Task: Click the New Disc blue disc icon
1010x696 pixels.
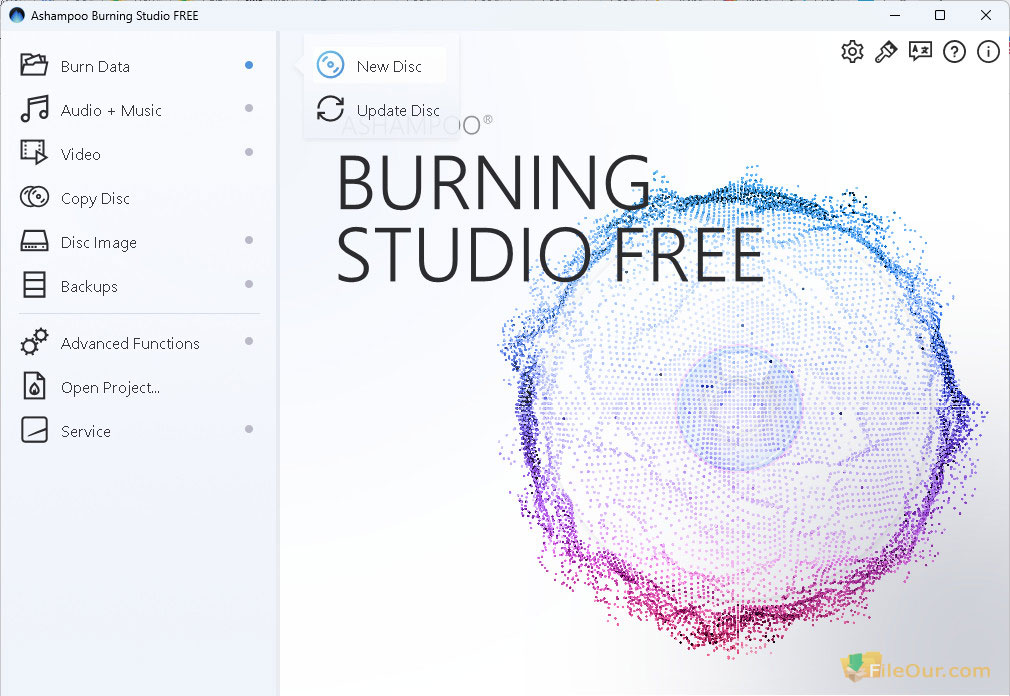Action: pyautogui.click(x=330, y=65)
